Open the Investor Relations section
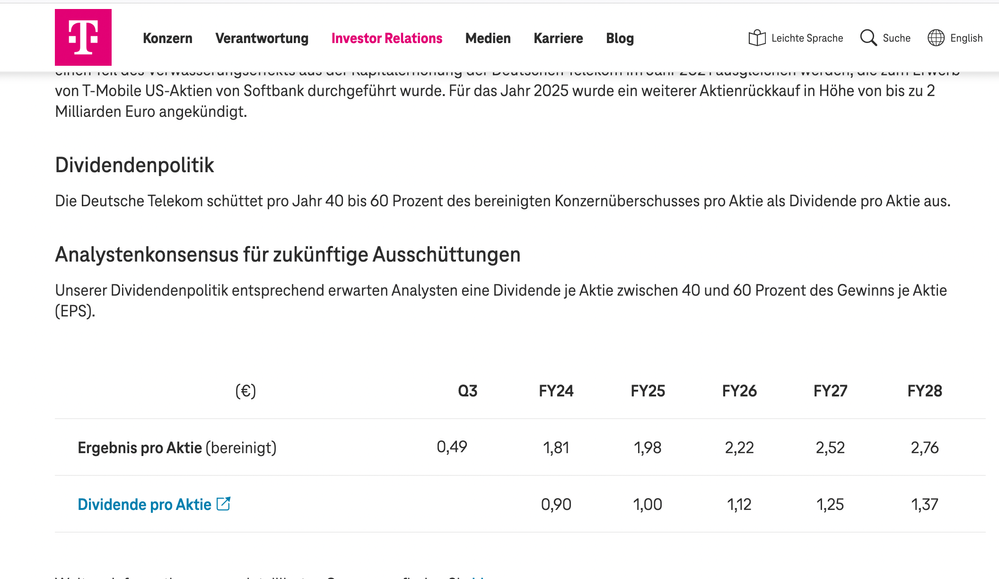 [387, 38]
